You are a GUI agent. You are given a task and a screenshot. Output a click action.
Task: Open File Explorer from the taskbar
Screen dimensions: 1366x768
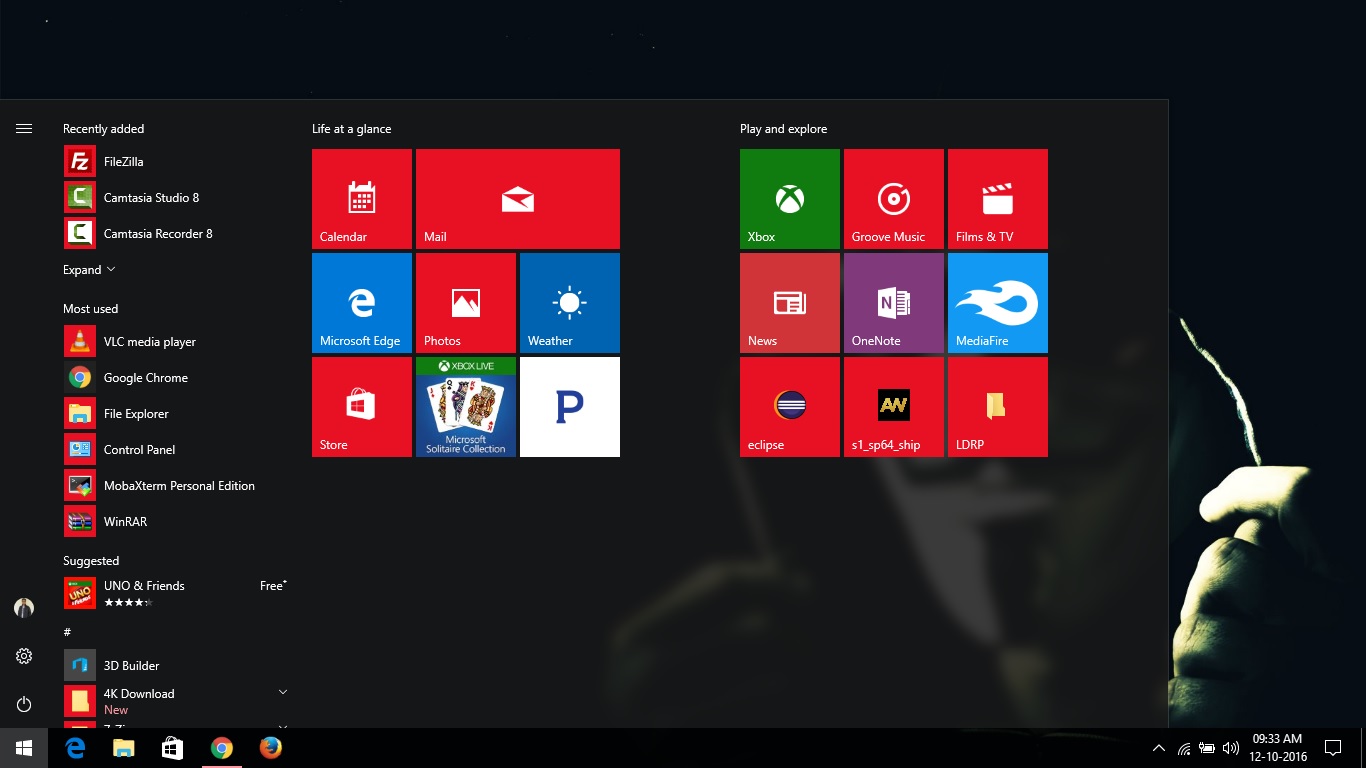[x=124, y=748]
